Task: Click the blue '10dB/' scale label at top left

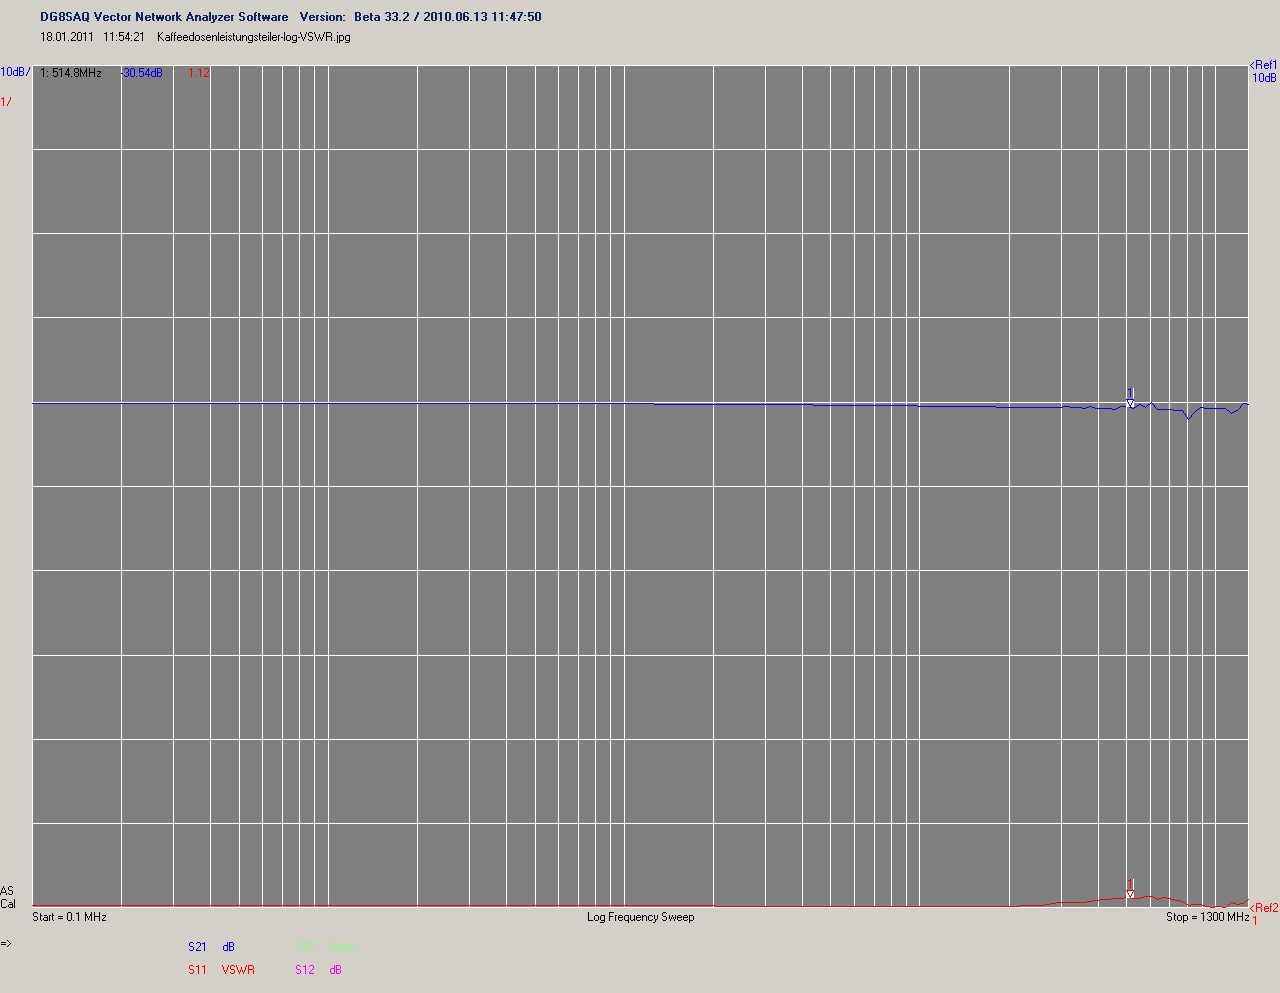Action: pyautogui.click(x=15, y=72)
